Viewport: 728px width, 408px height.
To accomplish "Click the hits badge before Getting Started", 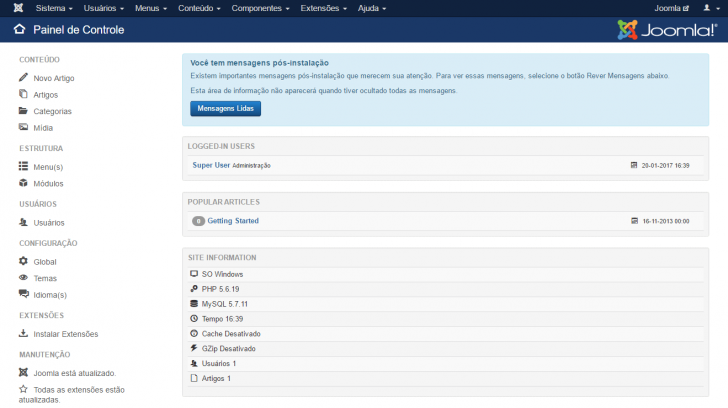I will pyautogui.click(x=198, y=221).
